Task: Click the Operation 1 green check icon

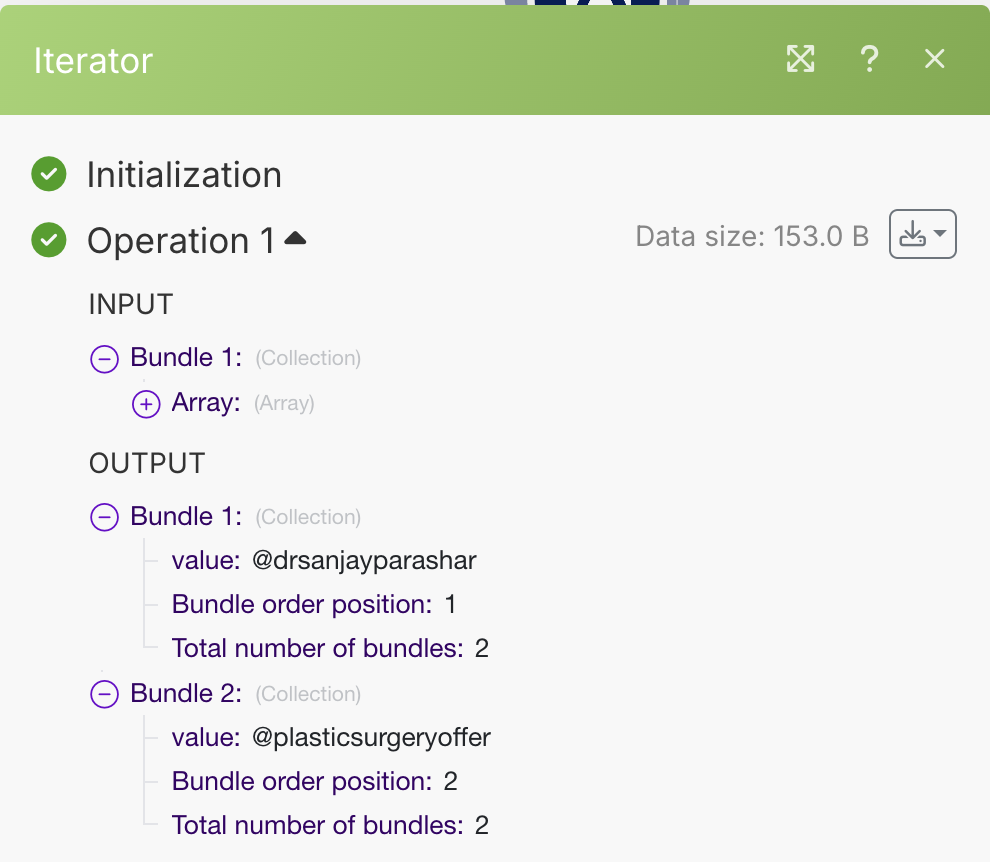Action: (48, 240)
